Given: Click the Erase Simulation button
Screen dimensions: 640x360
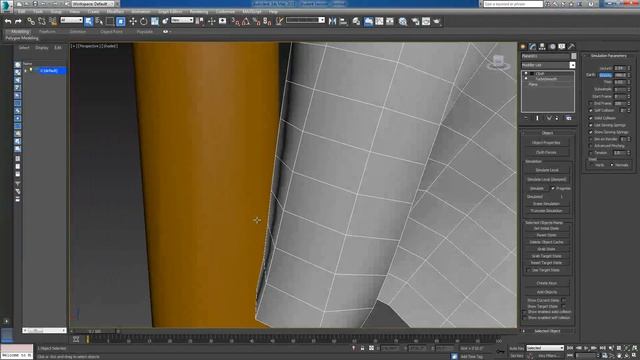Looking at the screenshot, I should pos(546,204).
